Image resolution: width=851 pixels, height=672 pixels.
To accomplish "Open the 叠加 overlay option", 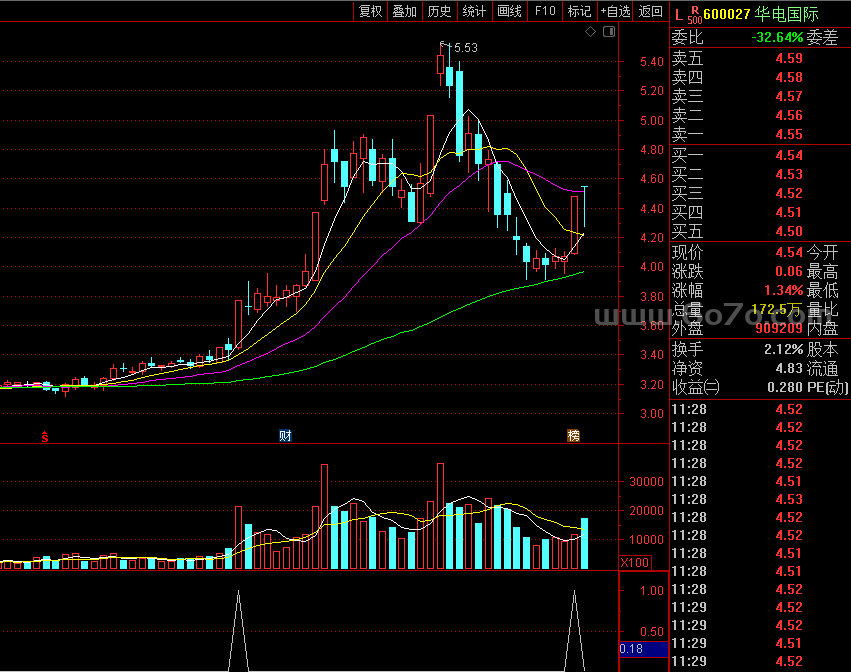I will [x=405, y=11].
